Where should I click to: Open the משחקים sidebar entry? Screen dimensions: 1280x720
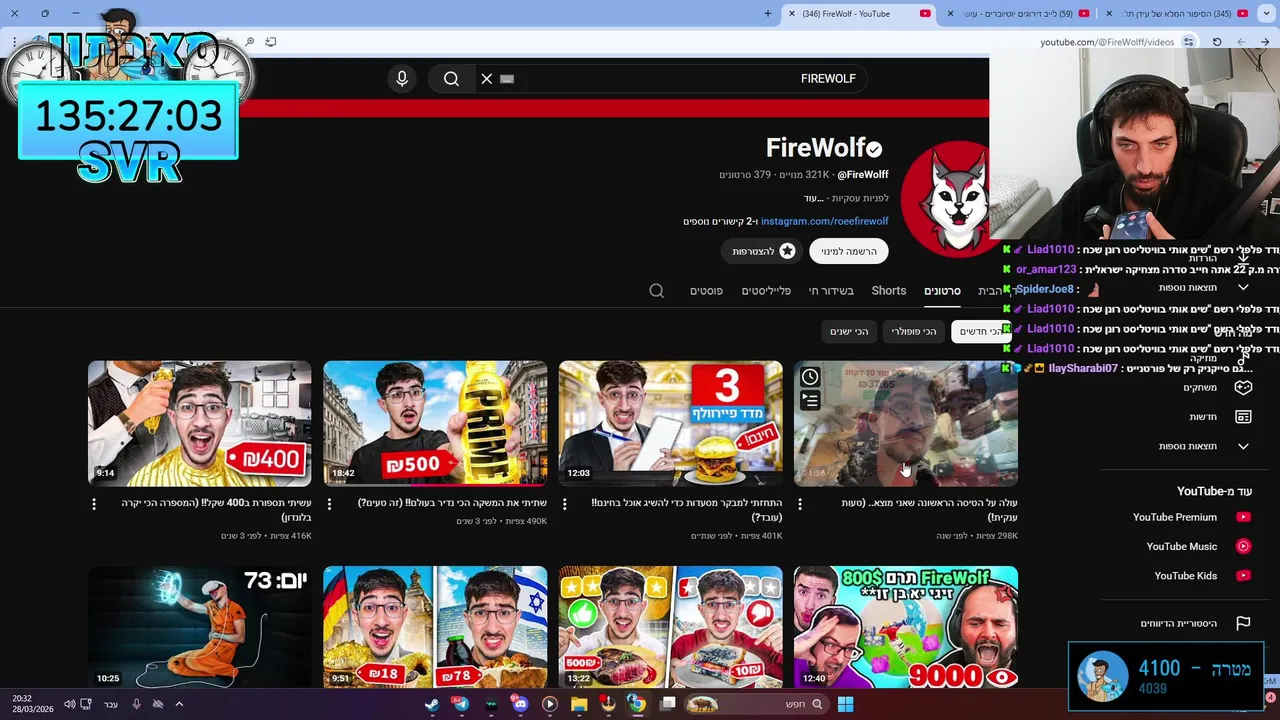(x=1200, y=387)
